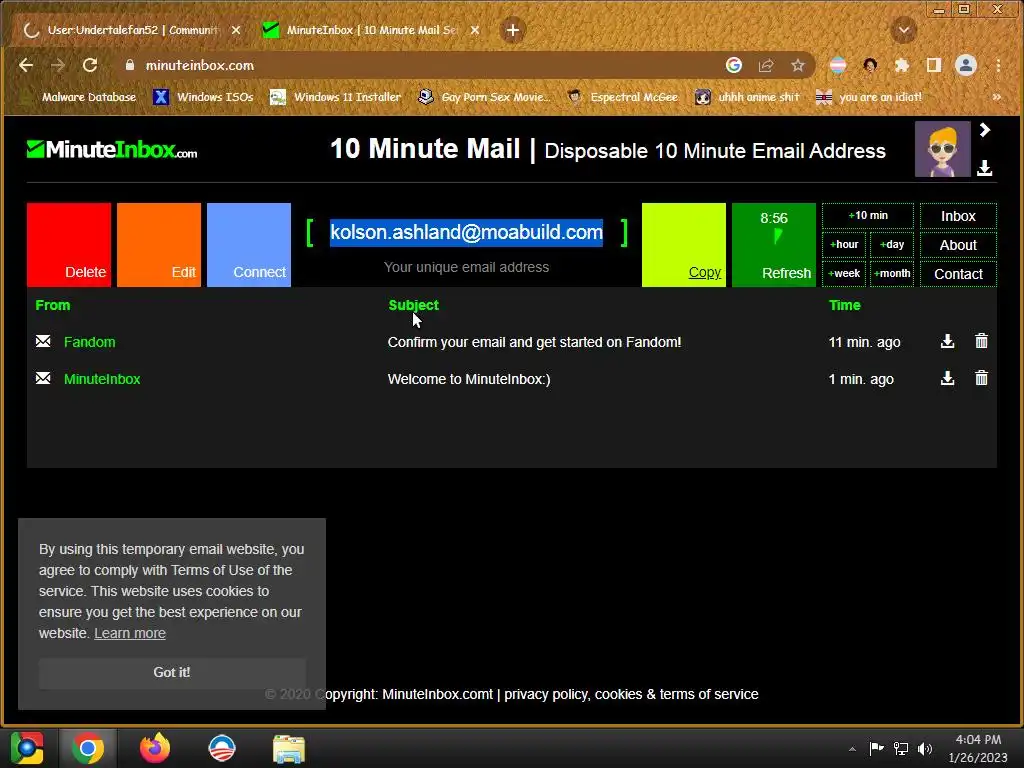Extend time by +month
1024x768 pixels.
pos(892,274)
